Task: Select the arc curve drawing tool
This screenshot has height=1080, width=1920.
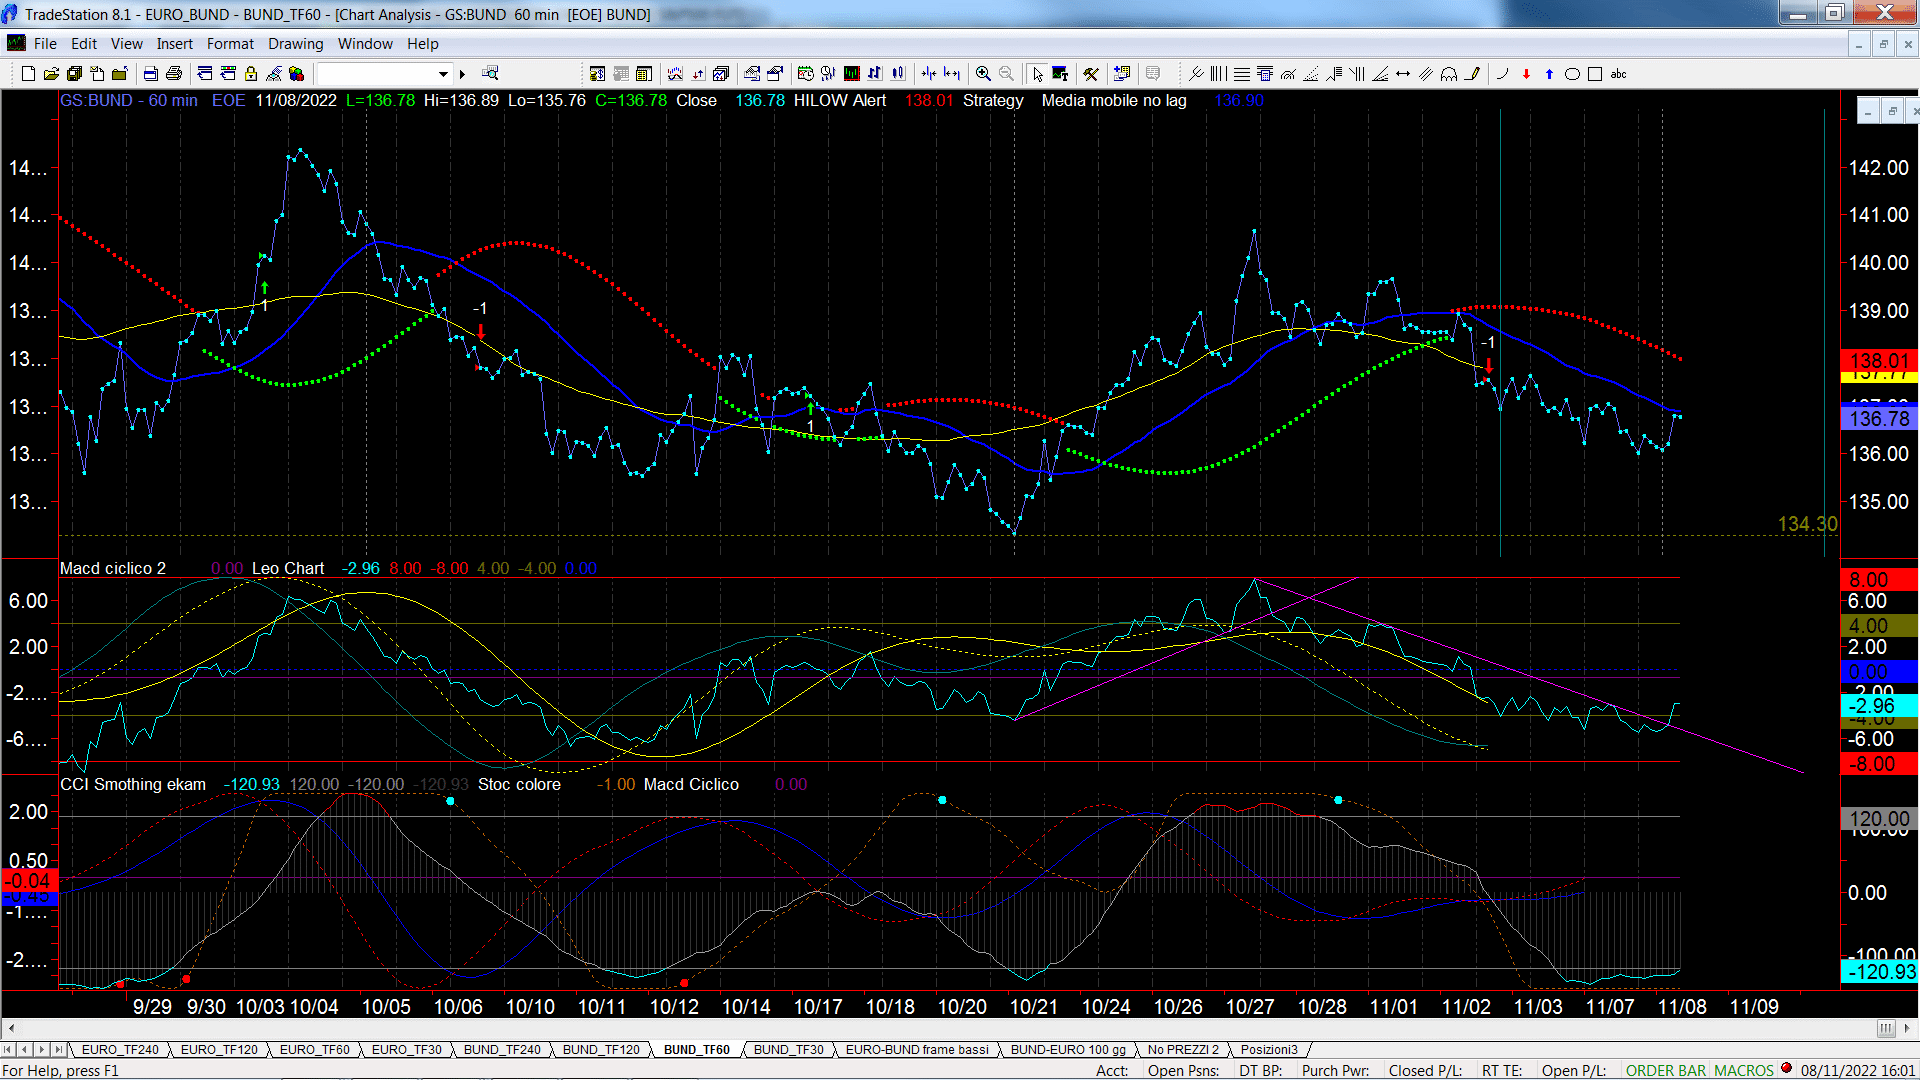Action: pos(1502,73)
